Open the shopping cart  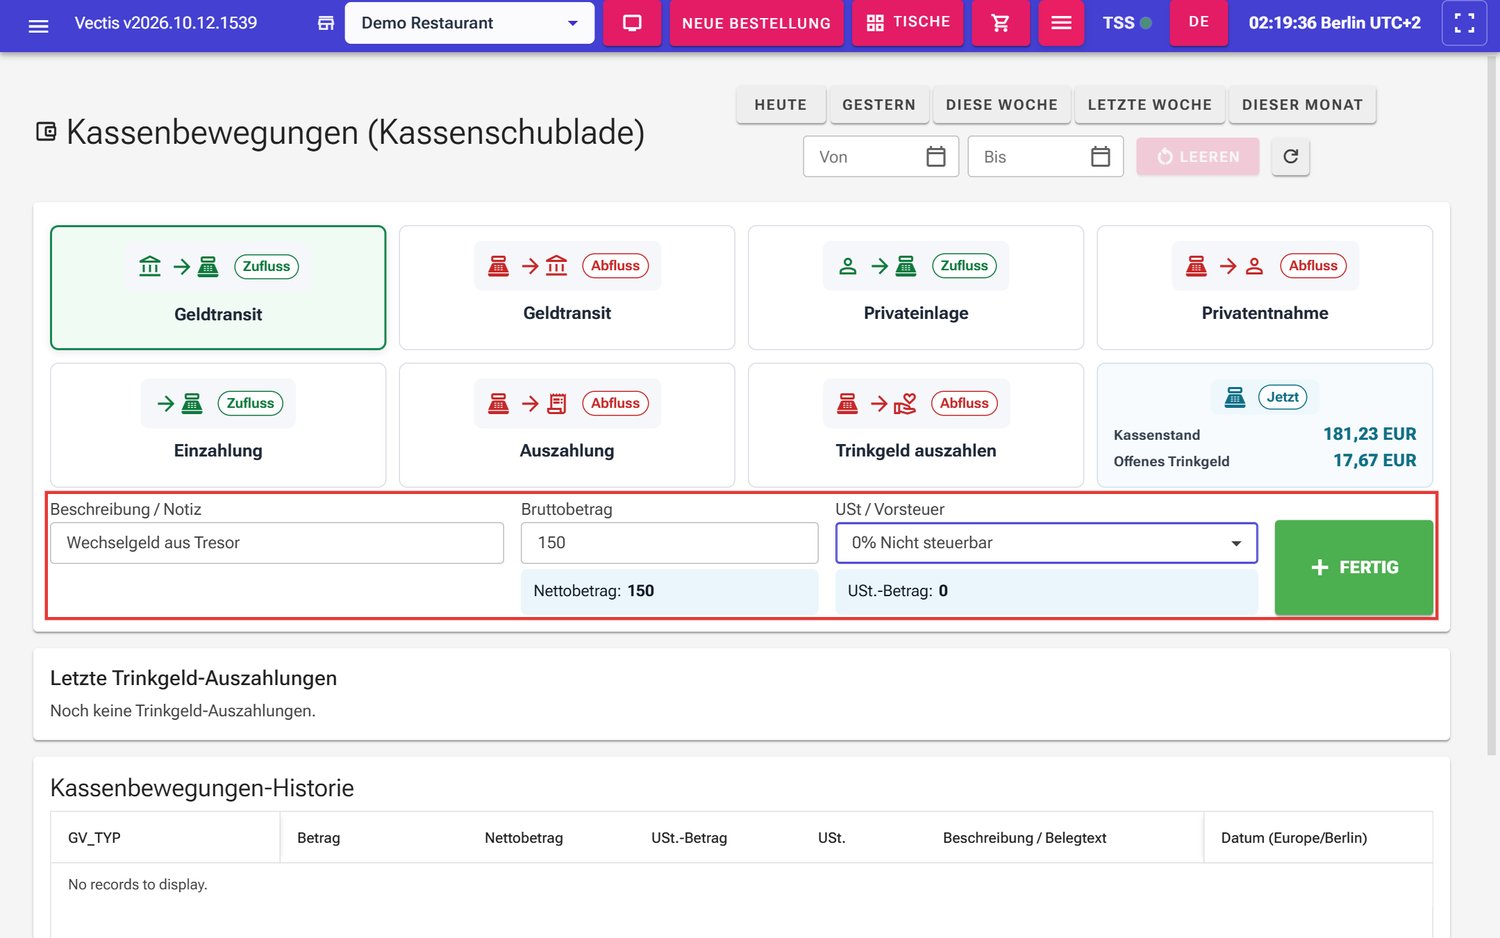click(1000, 23)
